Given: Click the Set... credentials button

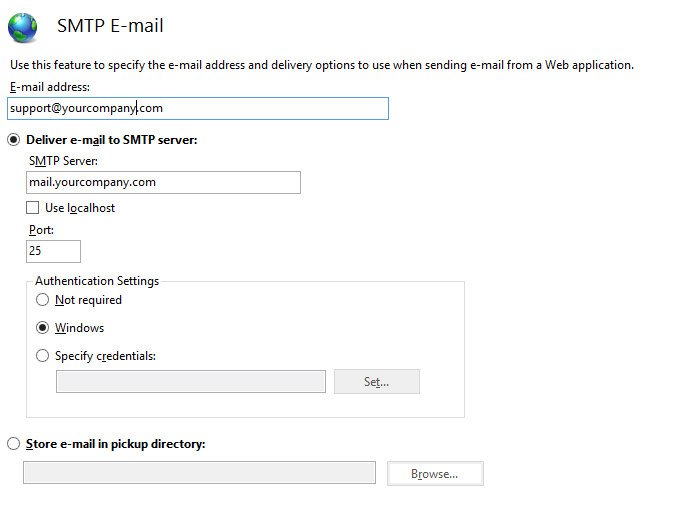Looking at the screenshot, I should click(377, 382).
